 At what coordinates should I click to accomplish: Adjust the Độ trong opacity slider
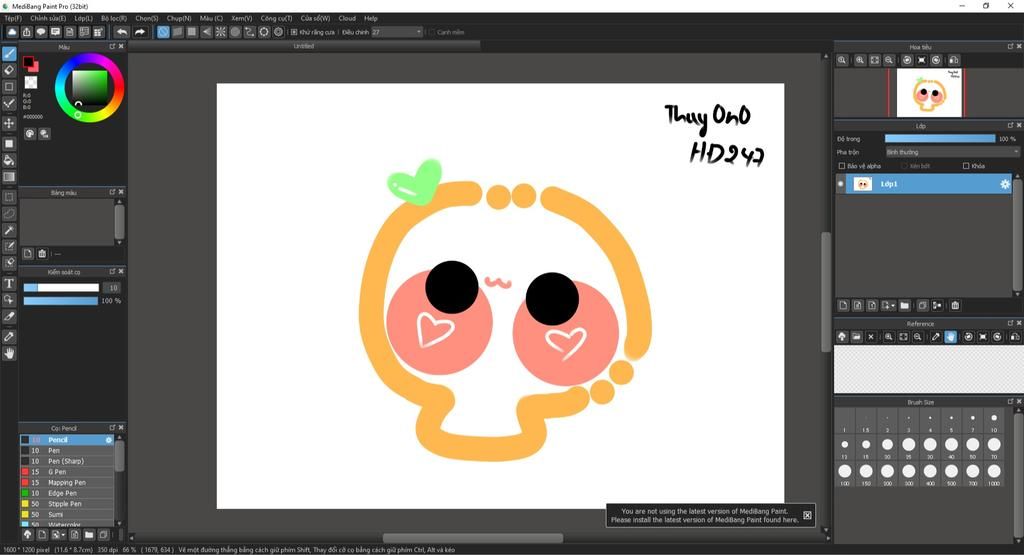tap(940, 138)
